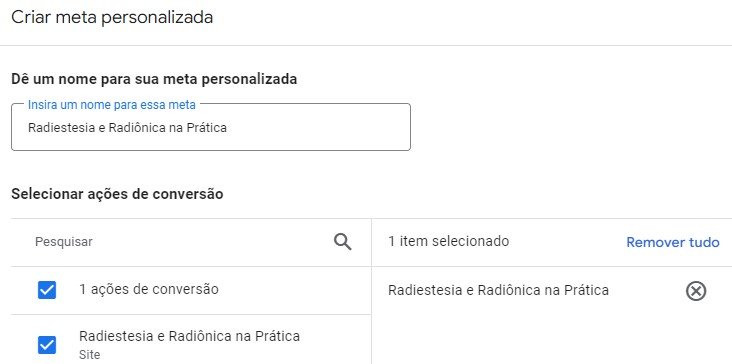The image size is (732, 364).
Task: Click the '1 item selecionado' counter text
Action: [x=448, y=241]
